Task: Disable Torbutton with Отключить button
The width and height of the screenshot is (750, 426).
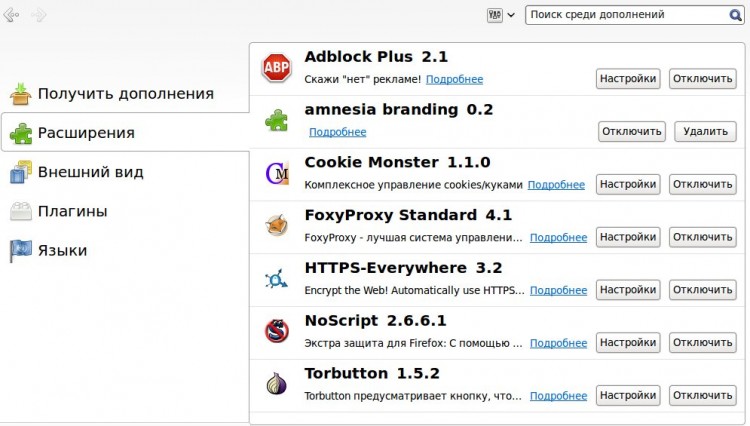Action: tap(702, 395)
